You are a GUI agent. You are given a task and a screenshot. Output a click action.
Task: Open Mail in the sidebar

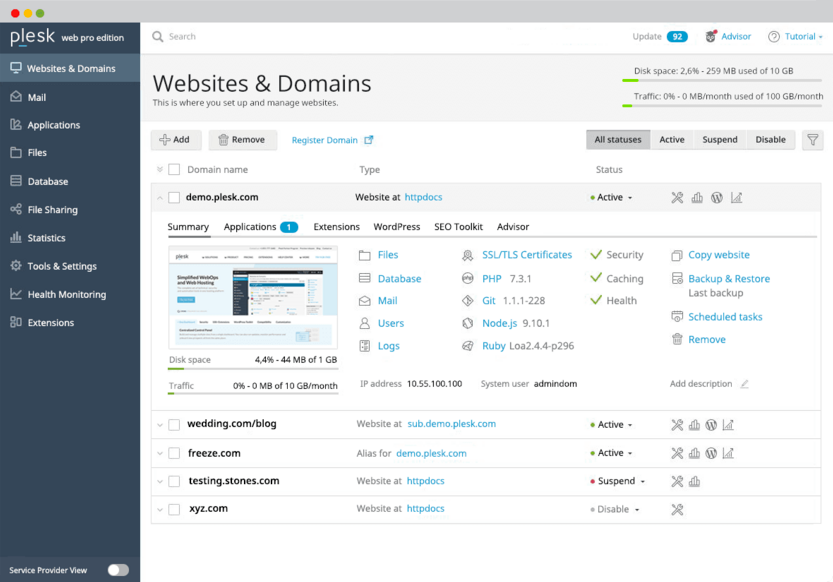[x=70, y=97]
